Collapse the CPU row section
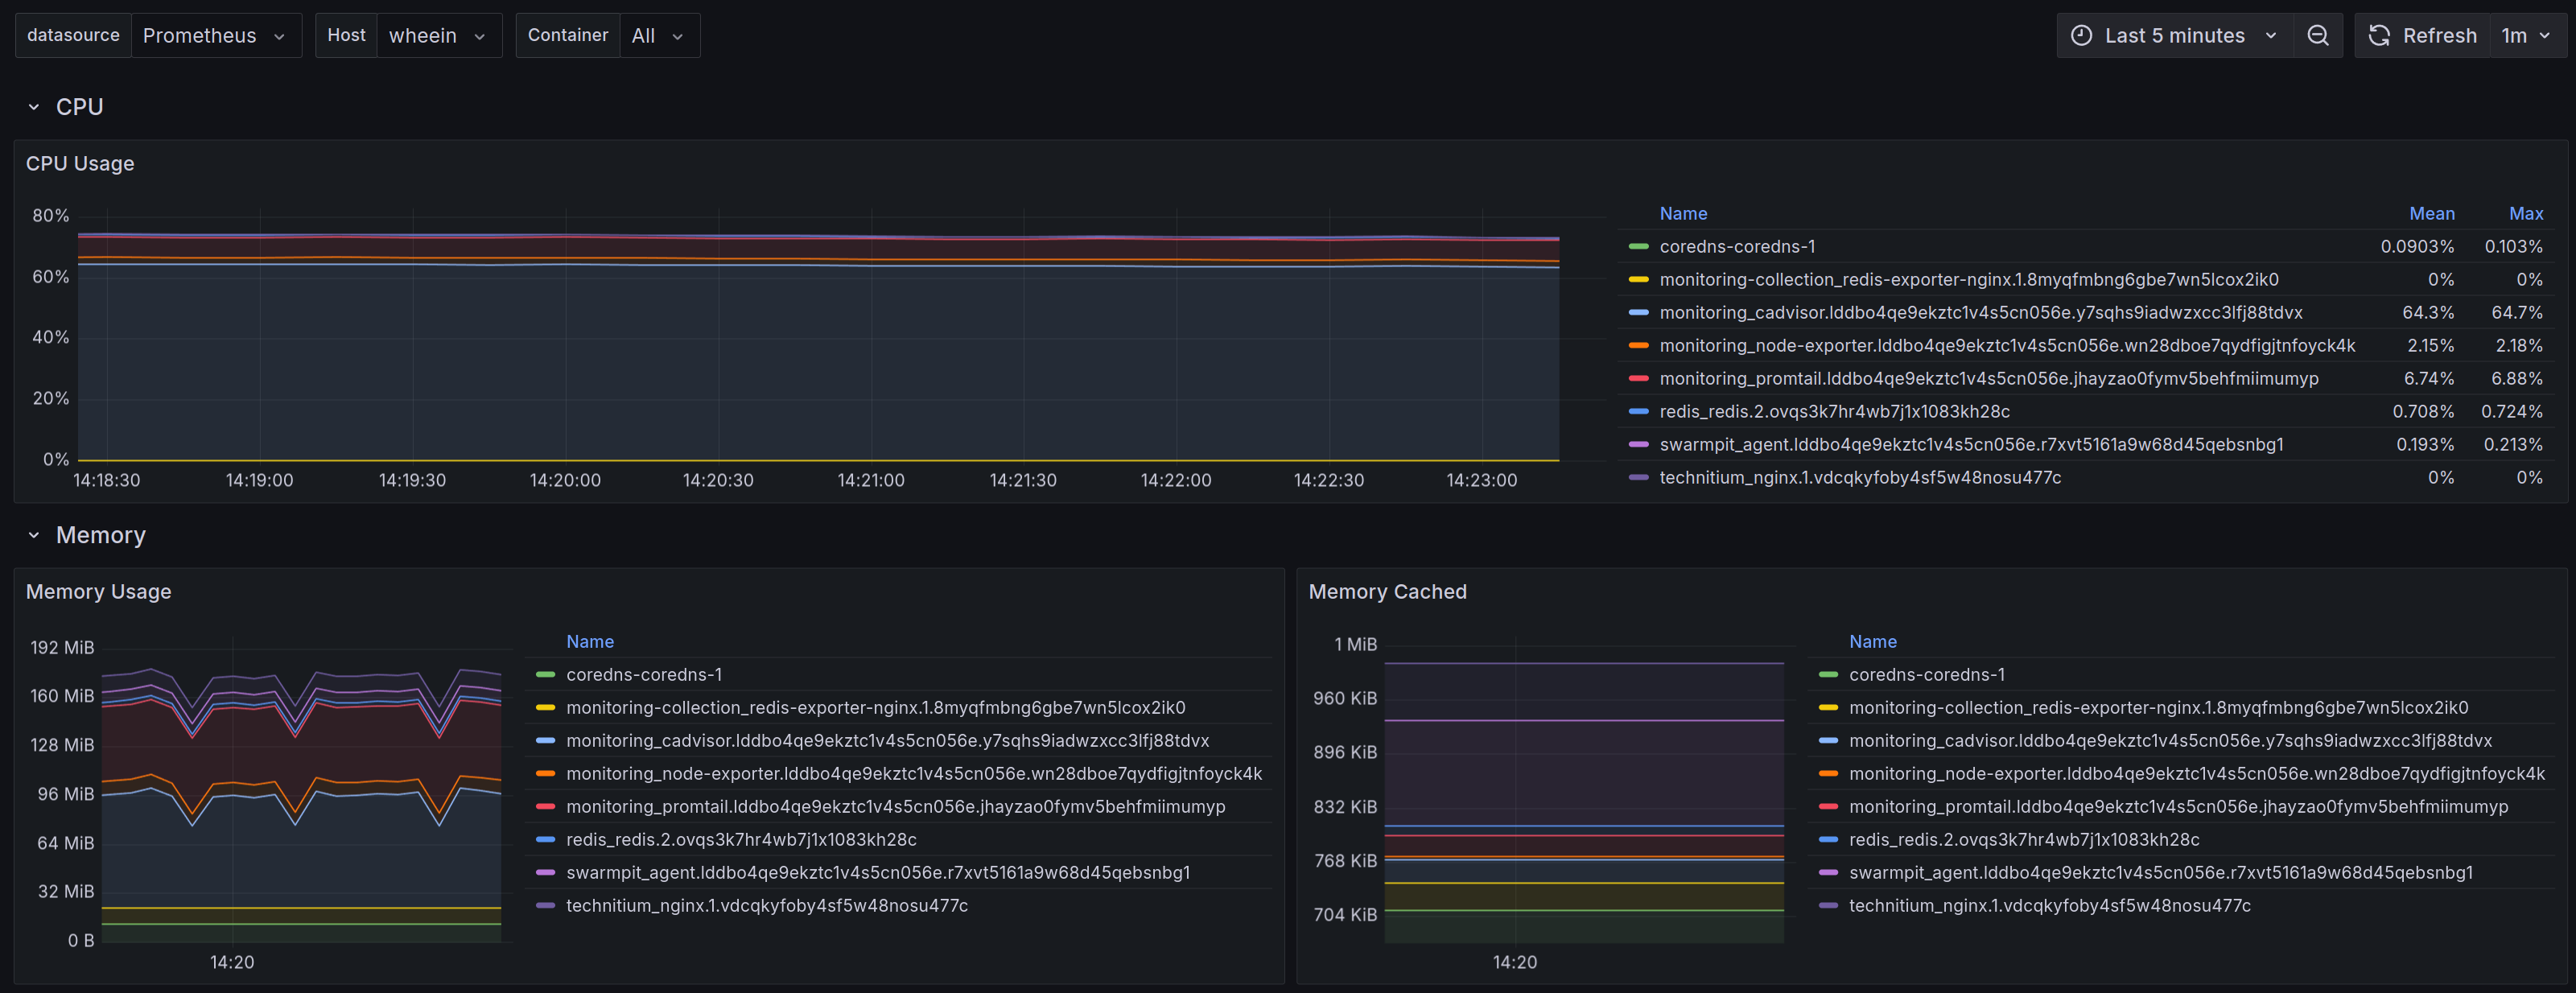 coord(34,107)
